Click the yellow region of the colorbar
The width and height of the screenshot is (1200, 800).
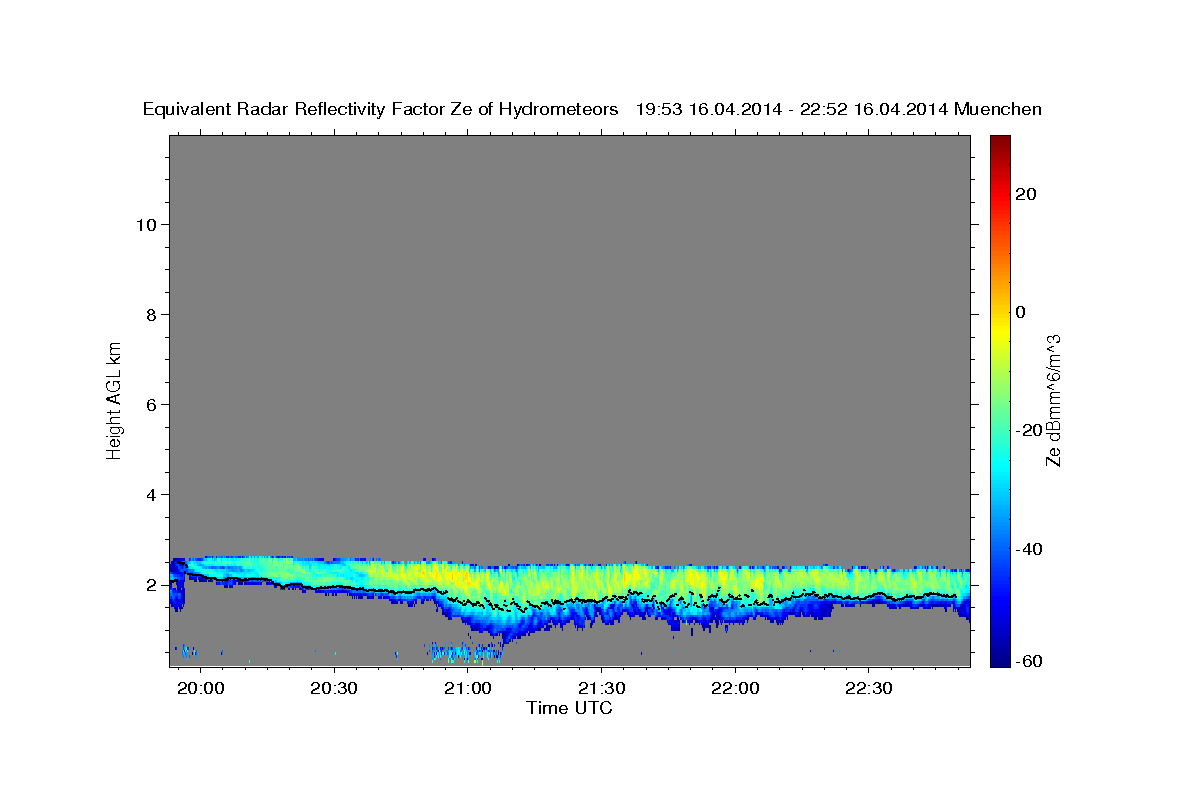tap(1000, 330)
